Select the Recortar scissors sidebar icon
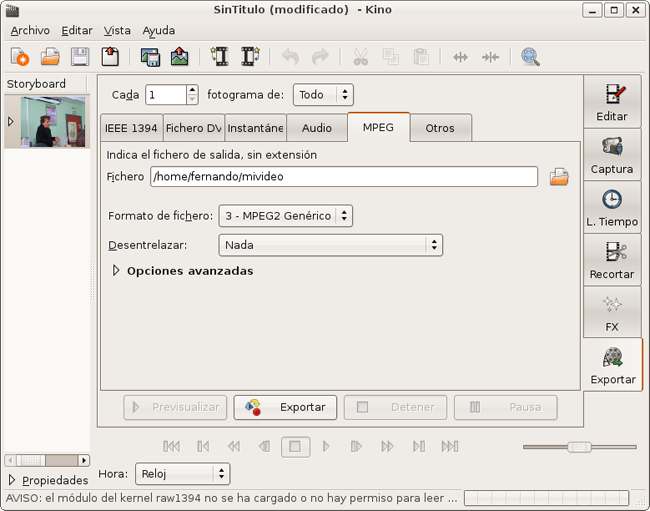The height and width of the screenshot is (511, 650). [x=612, y=260]
